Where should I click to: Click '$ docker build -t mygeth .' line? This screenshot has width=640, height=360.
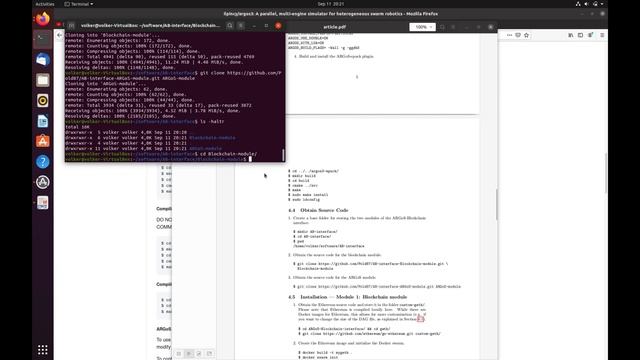pos(324,353)
